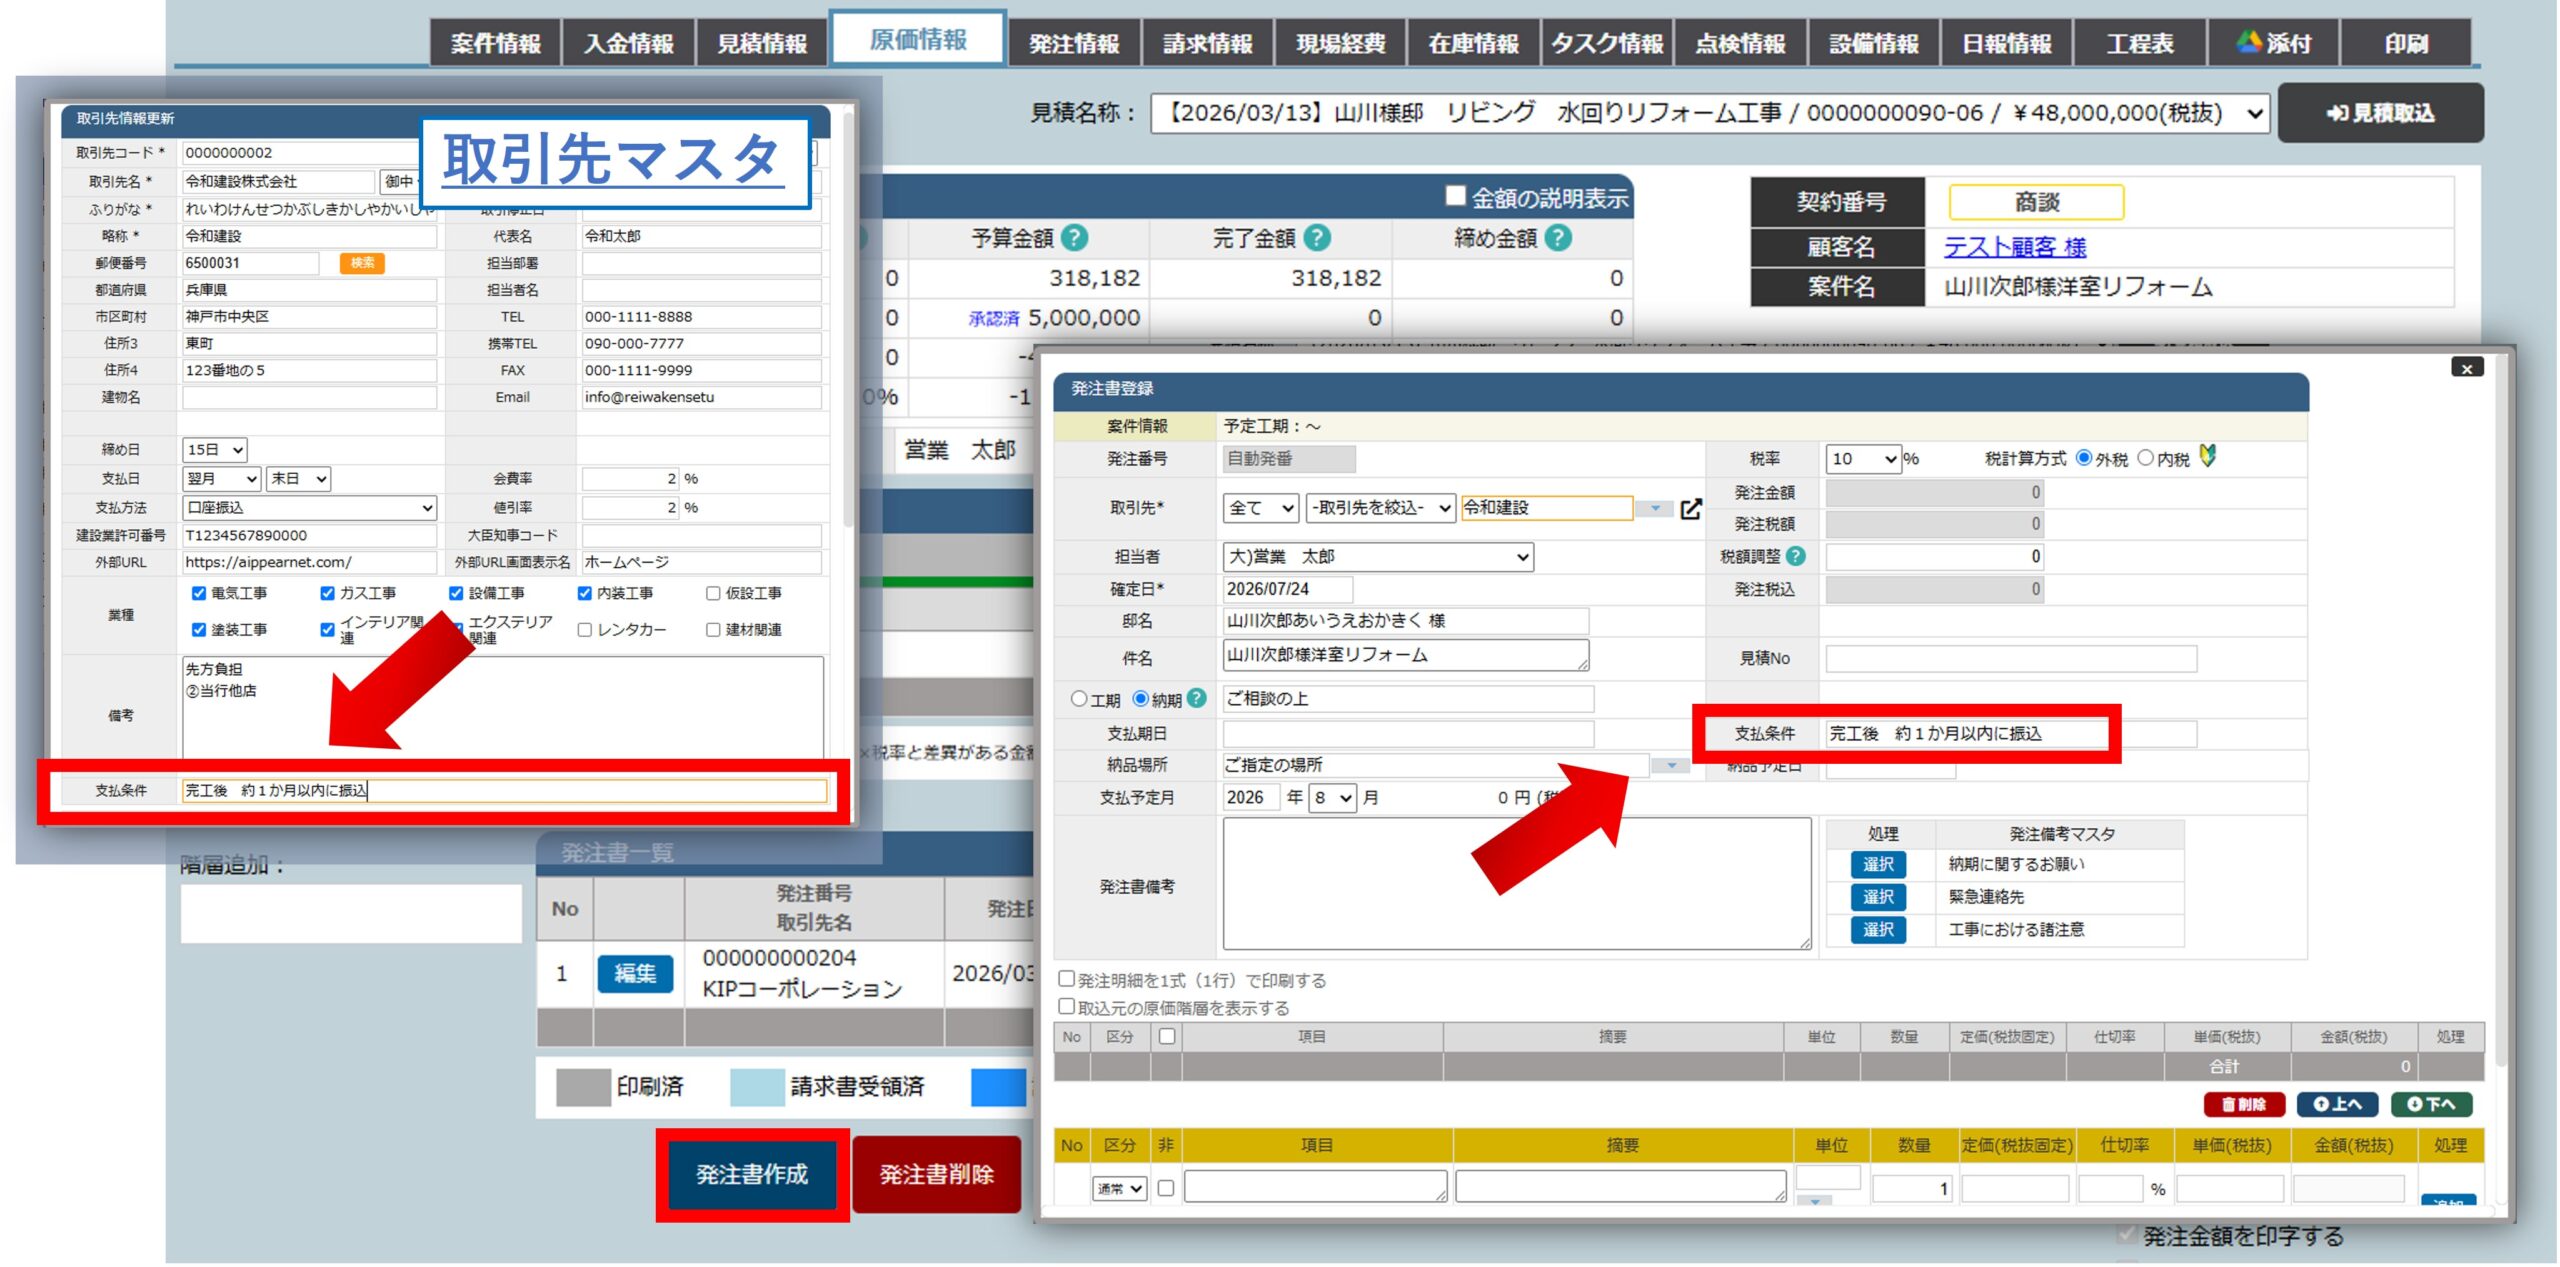Click Google Drive icon on 添付 tab
Screen dimensions: 2560x1267
(x=2249, y=42)
